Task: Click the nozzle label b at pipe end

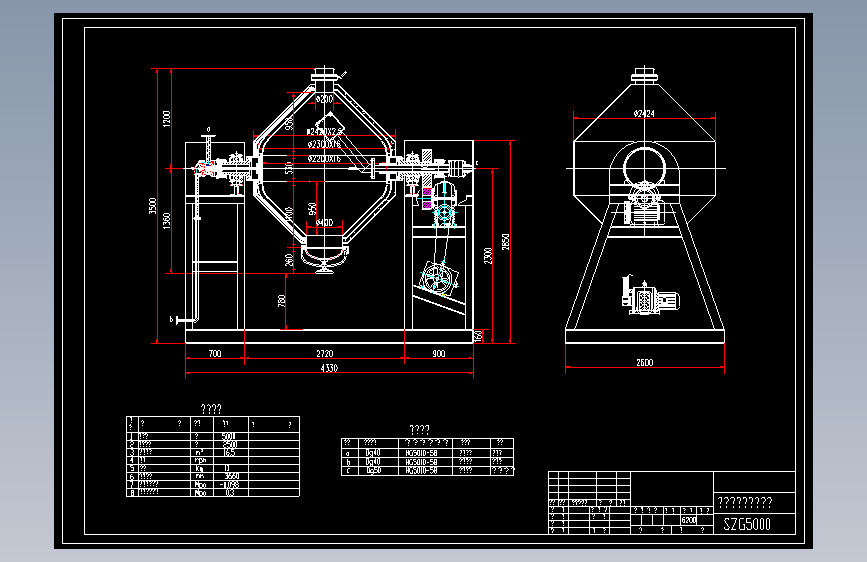Action: [171, 320]
